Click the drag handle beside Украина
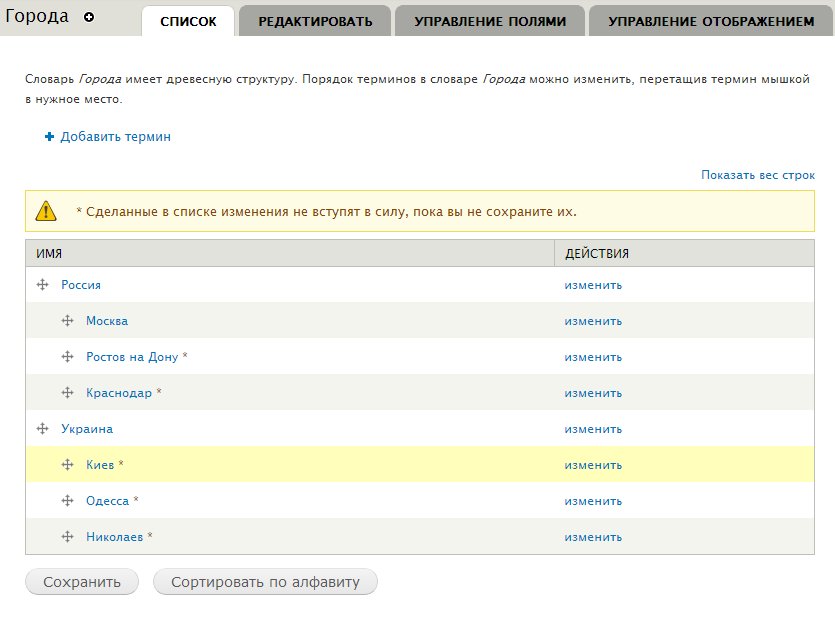The width and height of the screenshot is (835, 619). pos(43,429)
